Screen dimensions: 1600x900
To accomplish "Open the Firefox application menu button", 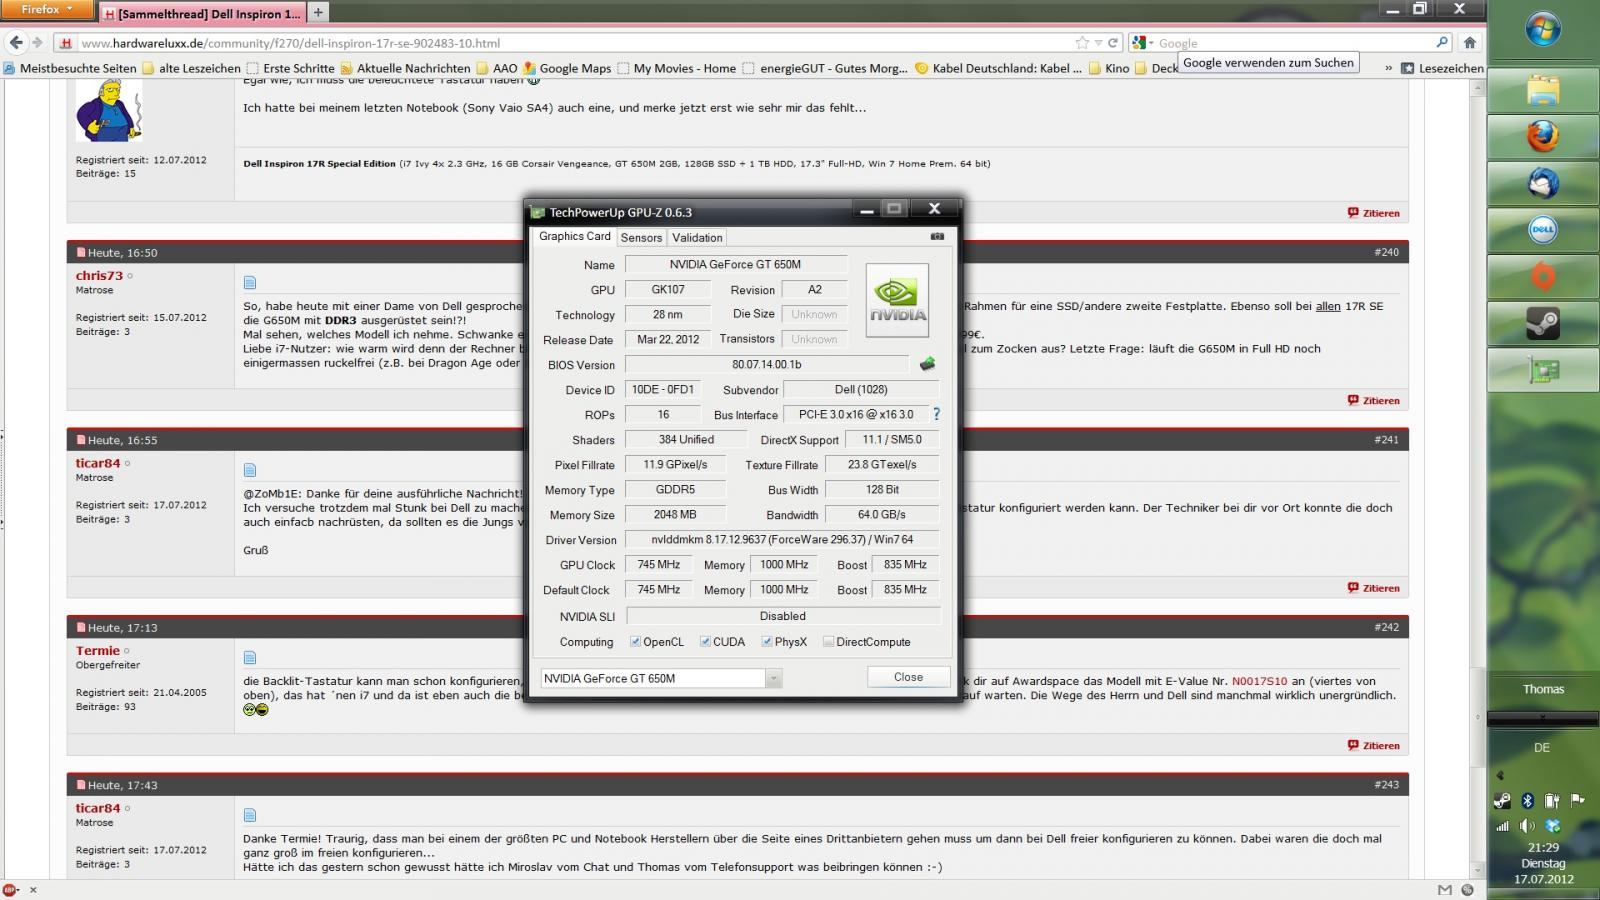I will pyautogui.click(x=47, y=9).
